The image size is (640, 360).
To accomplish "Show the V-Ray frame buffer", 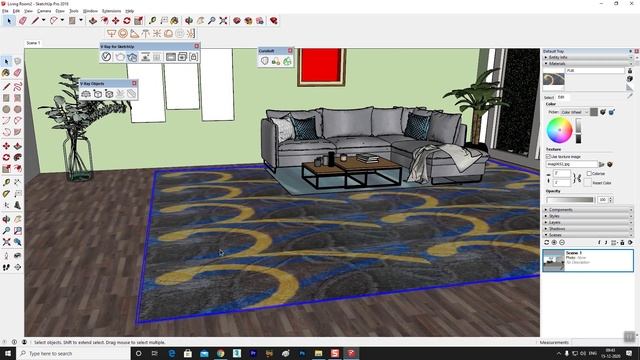I will click(x=171, y=57).
